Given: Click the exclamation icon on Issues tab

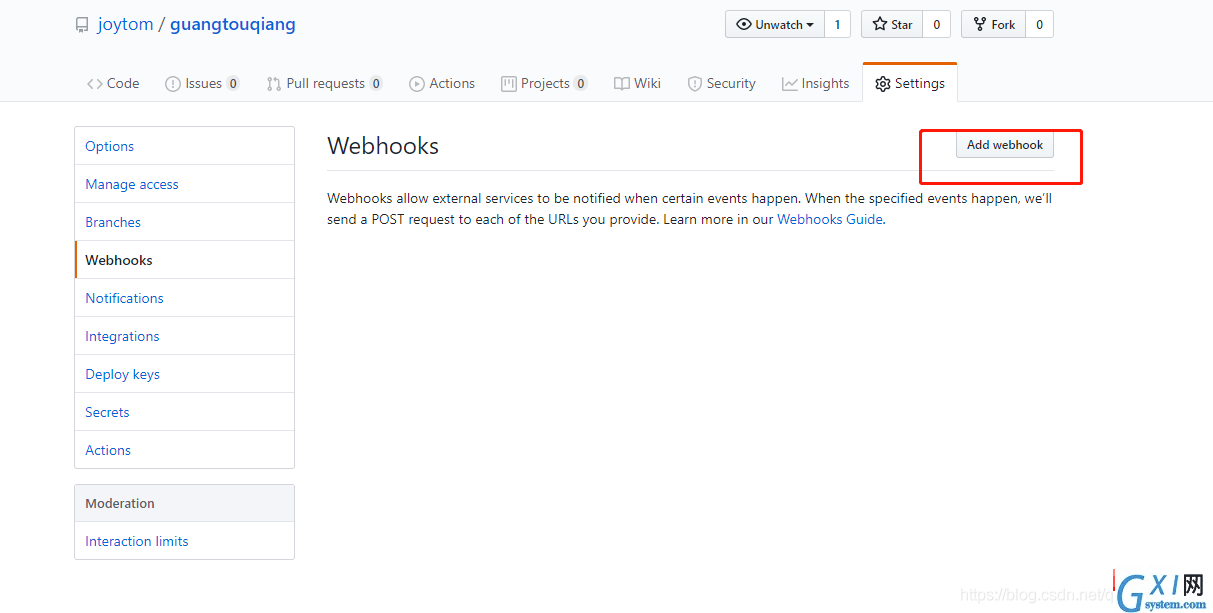Looking at the screenshot, I should coord(173,84).
